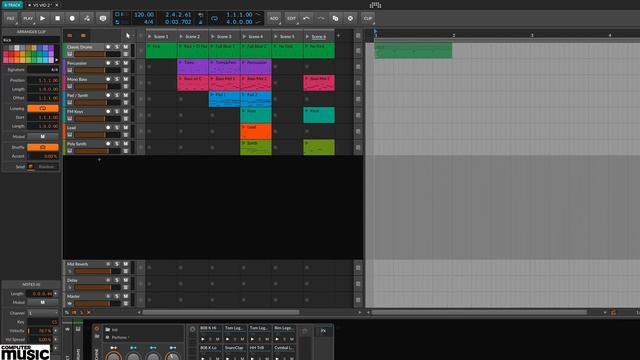The image size is (640, 360).
Task: Launch Scene 1
Action: (x=149, y=37)
